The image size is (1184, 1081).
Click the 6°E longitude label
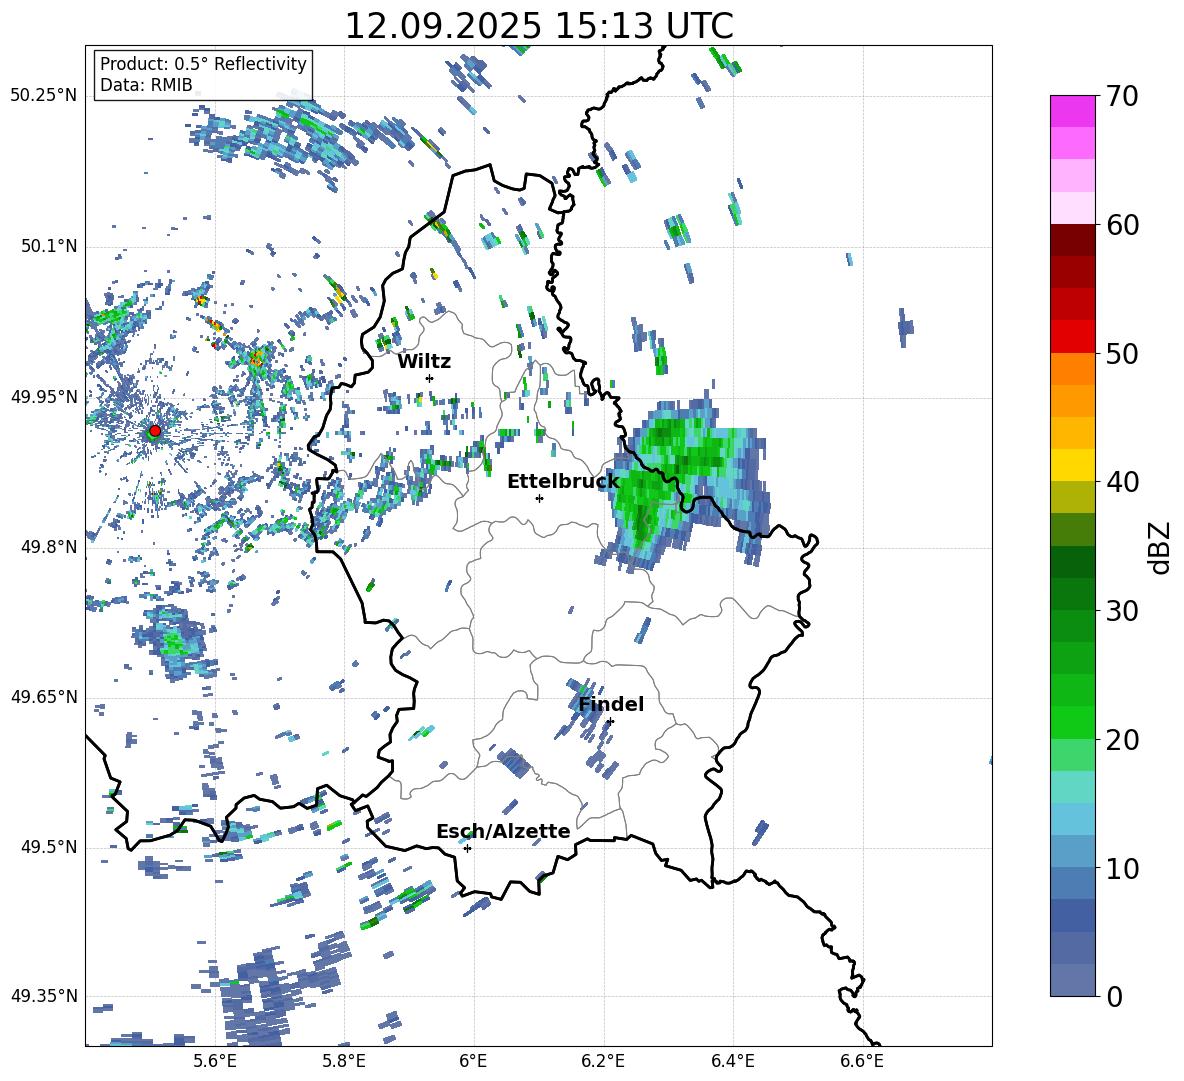473,1061
